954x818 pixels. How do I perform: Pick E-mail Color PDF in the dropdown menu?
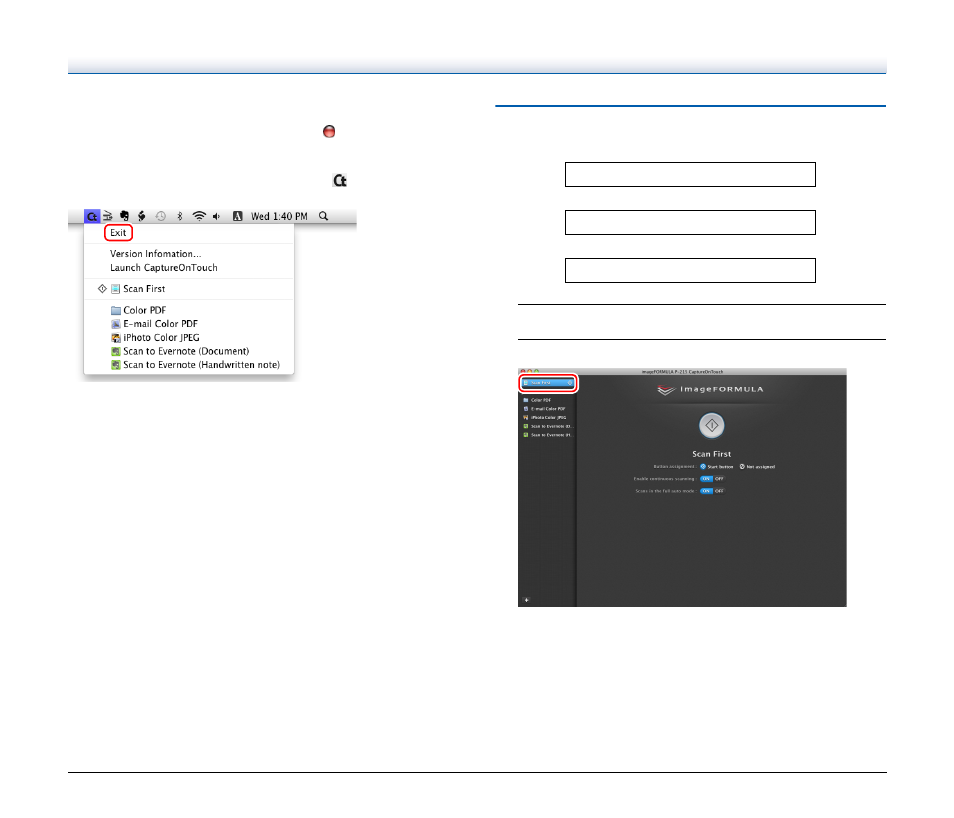(x=155, y=324)
